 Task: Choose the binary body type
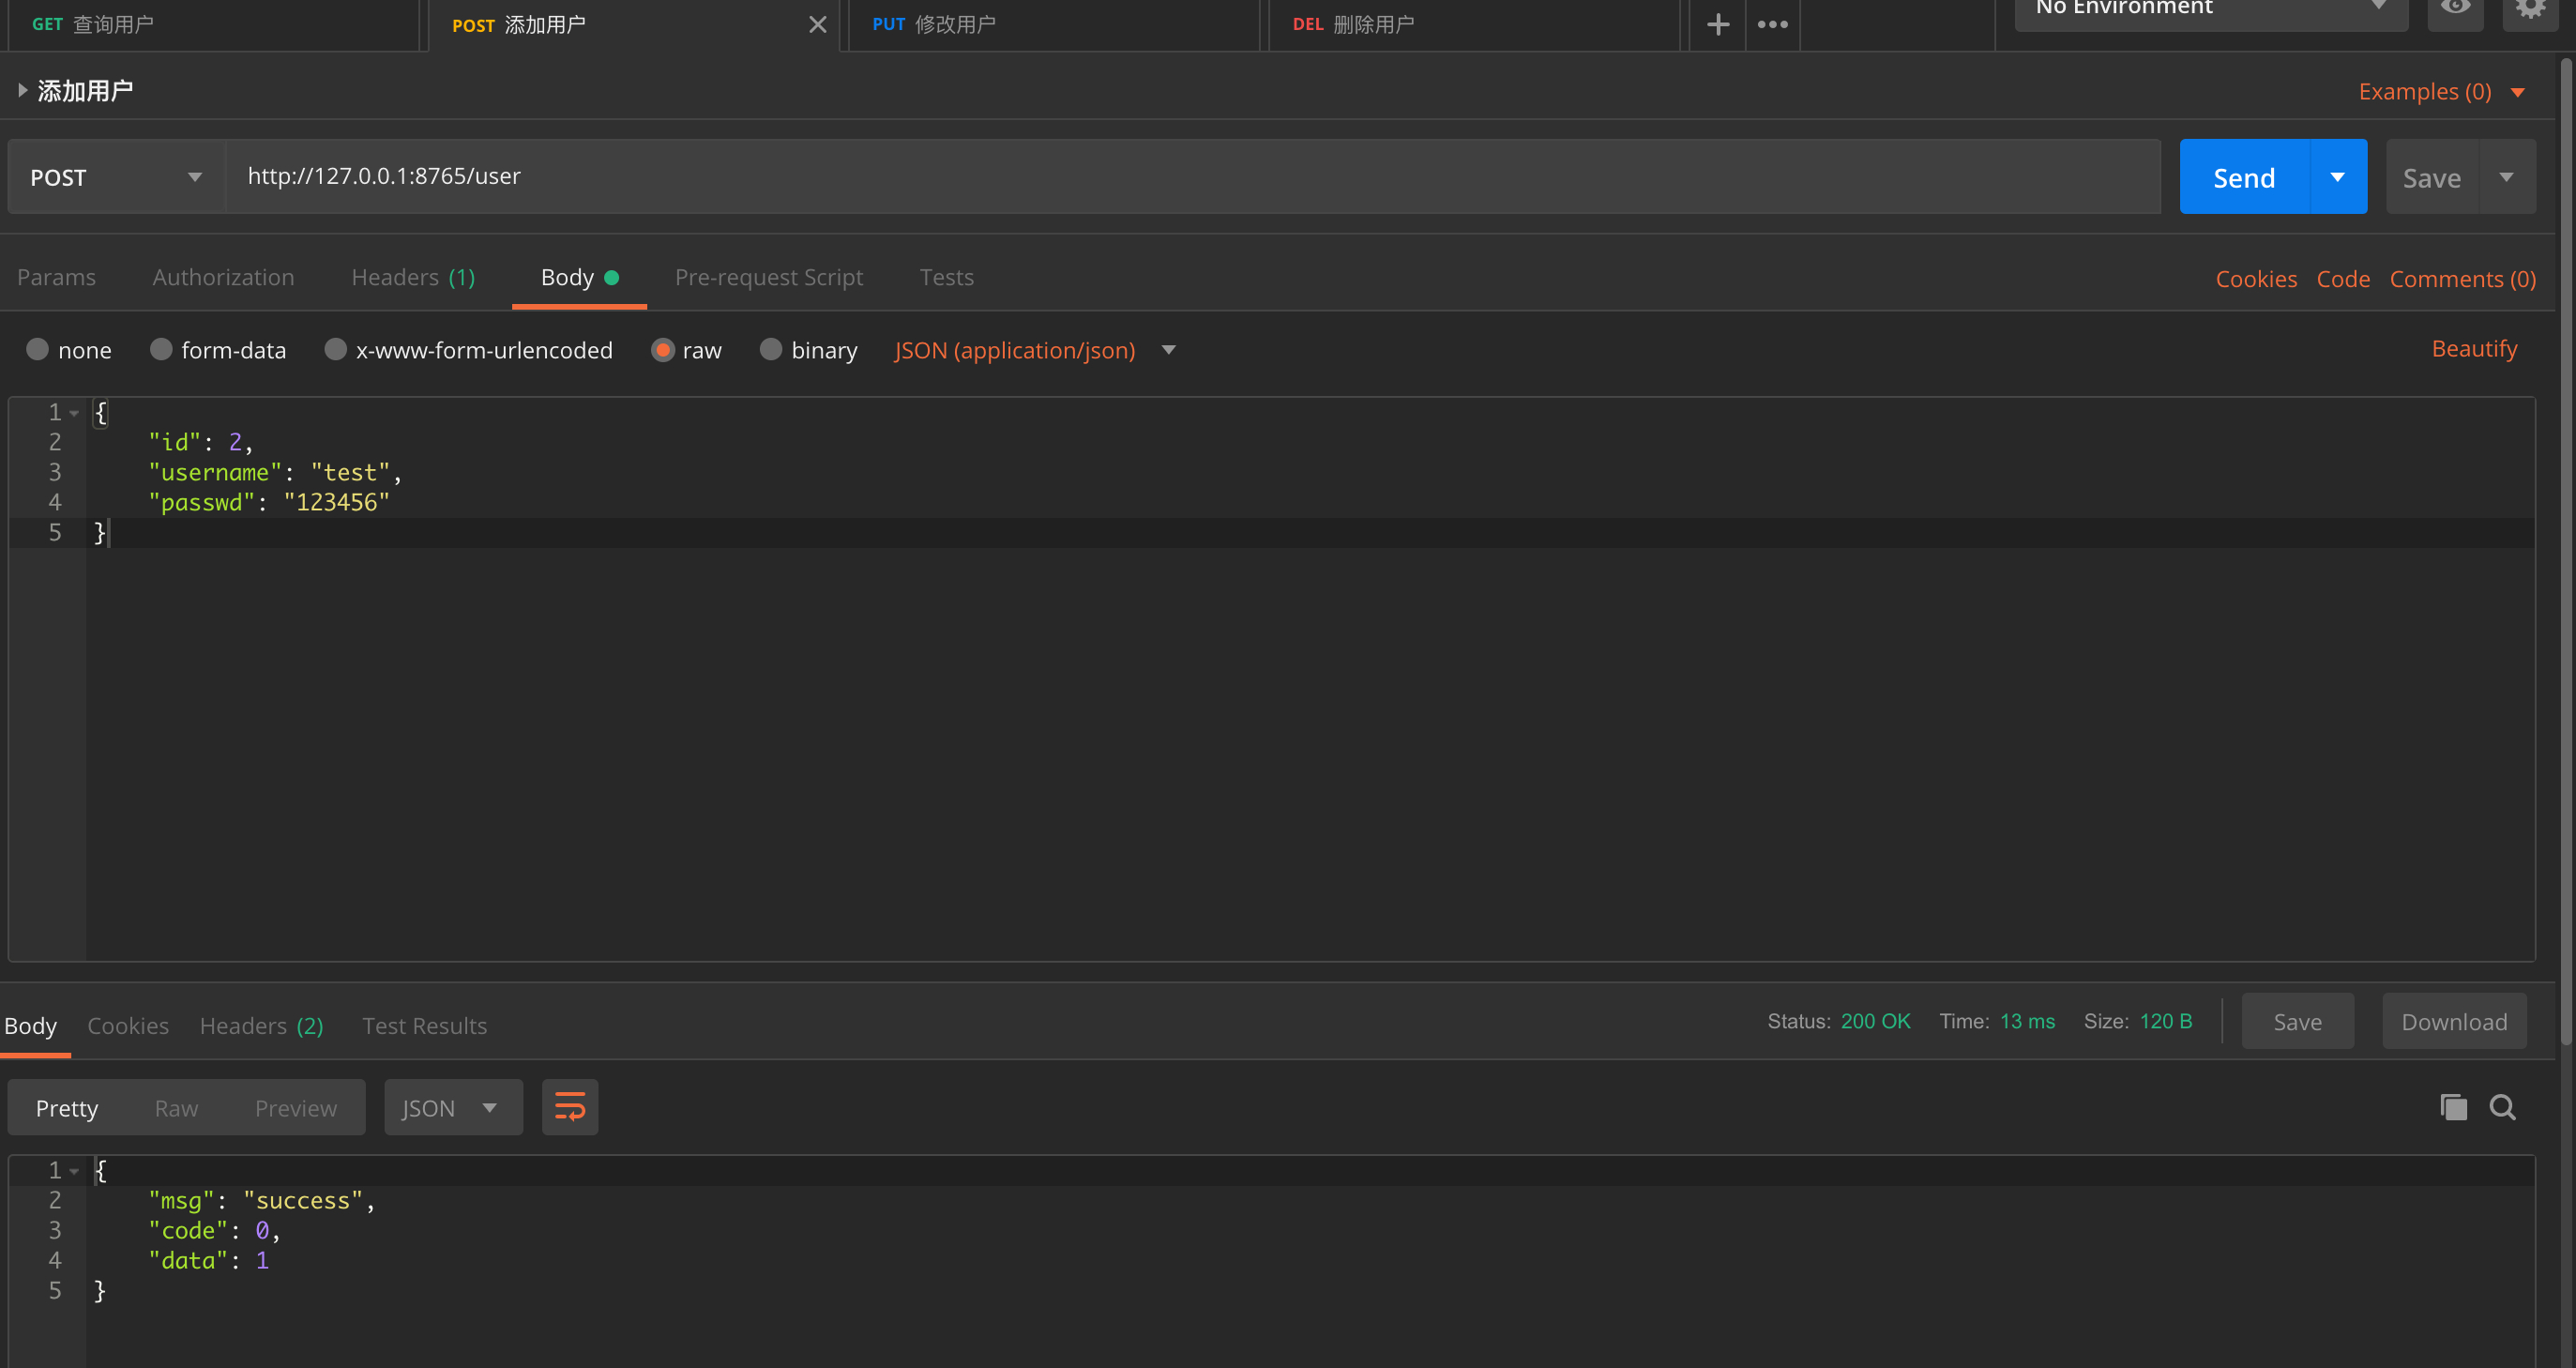770,349
